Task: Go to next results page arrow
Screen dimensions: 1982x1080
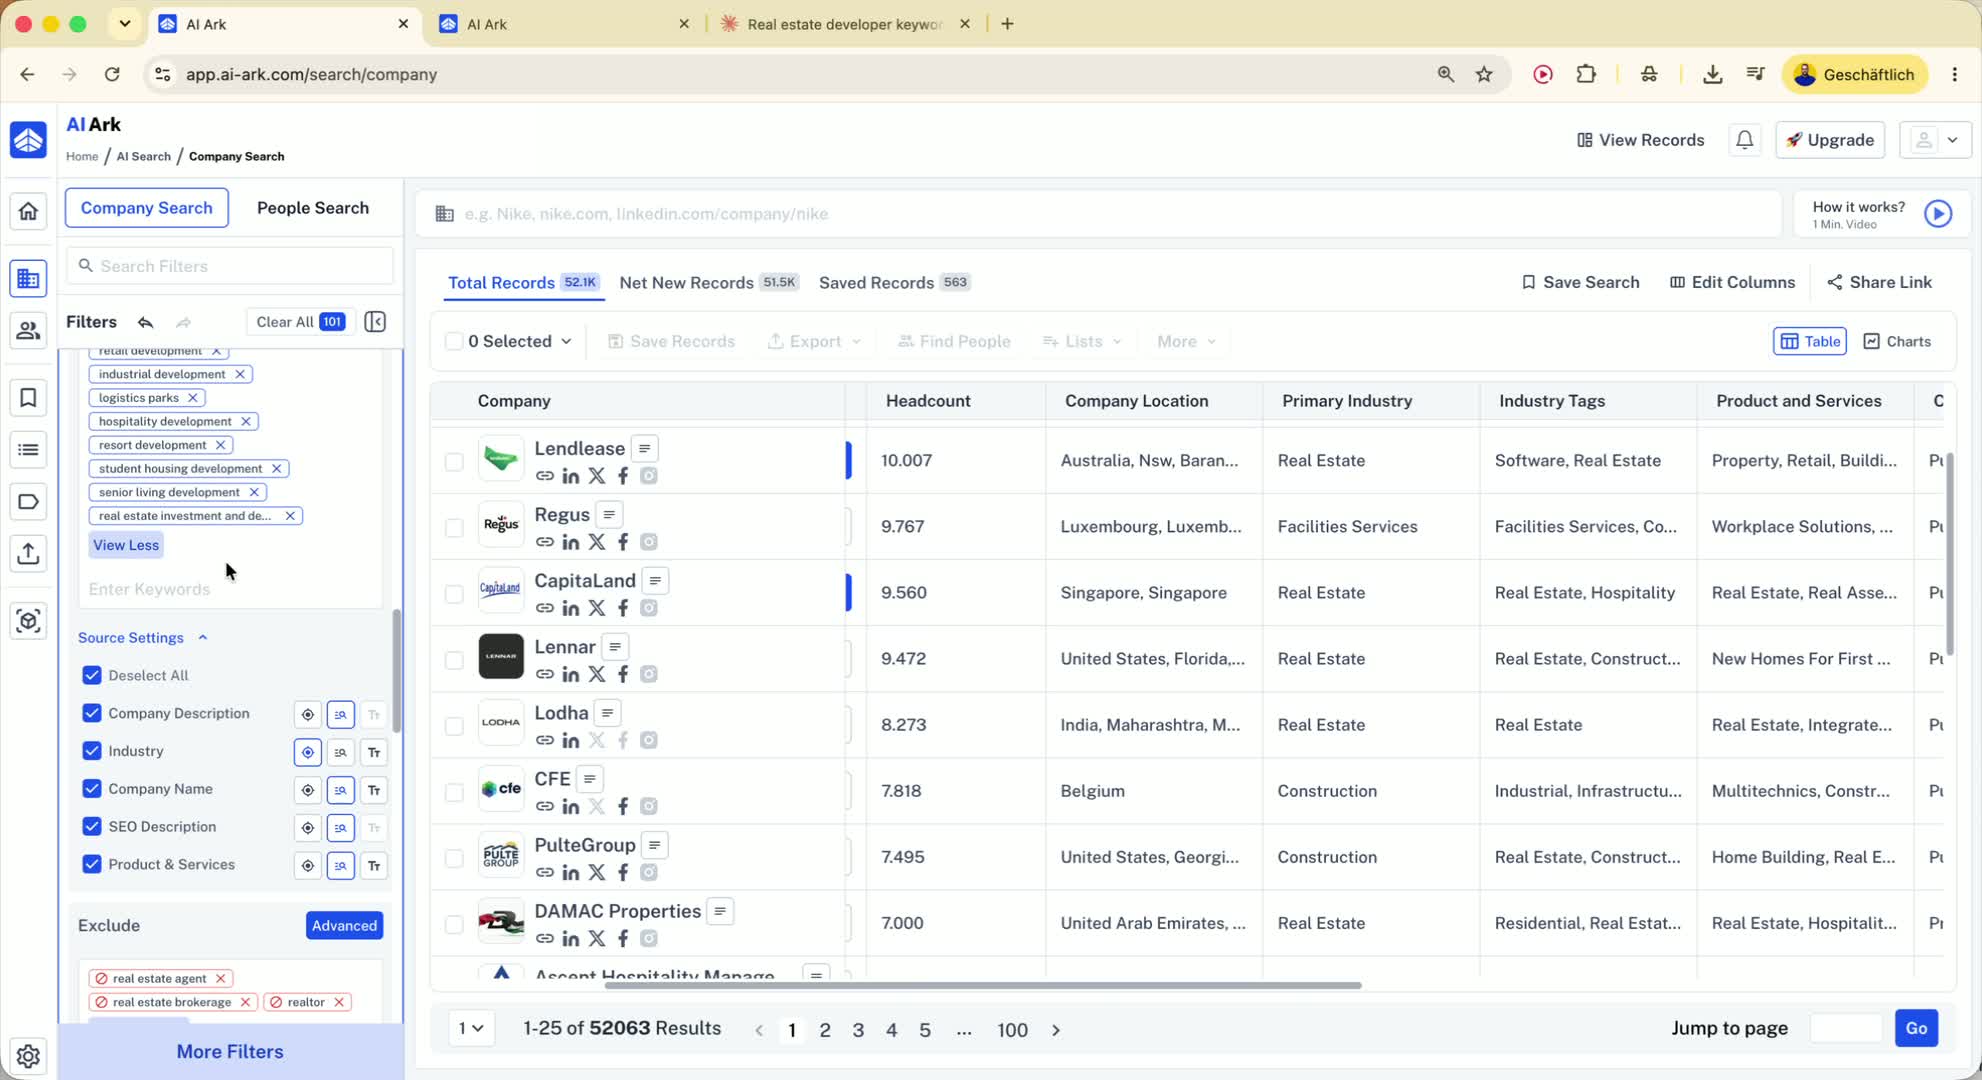Action: (1056, 1030)
